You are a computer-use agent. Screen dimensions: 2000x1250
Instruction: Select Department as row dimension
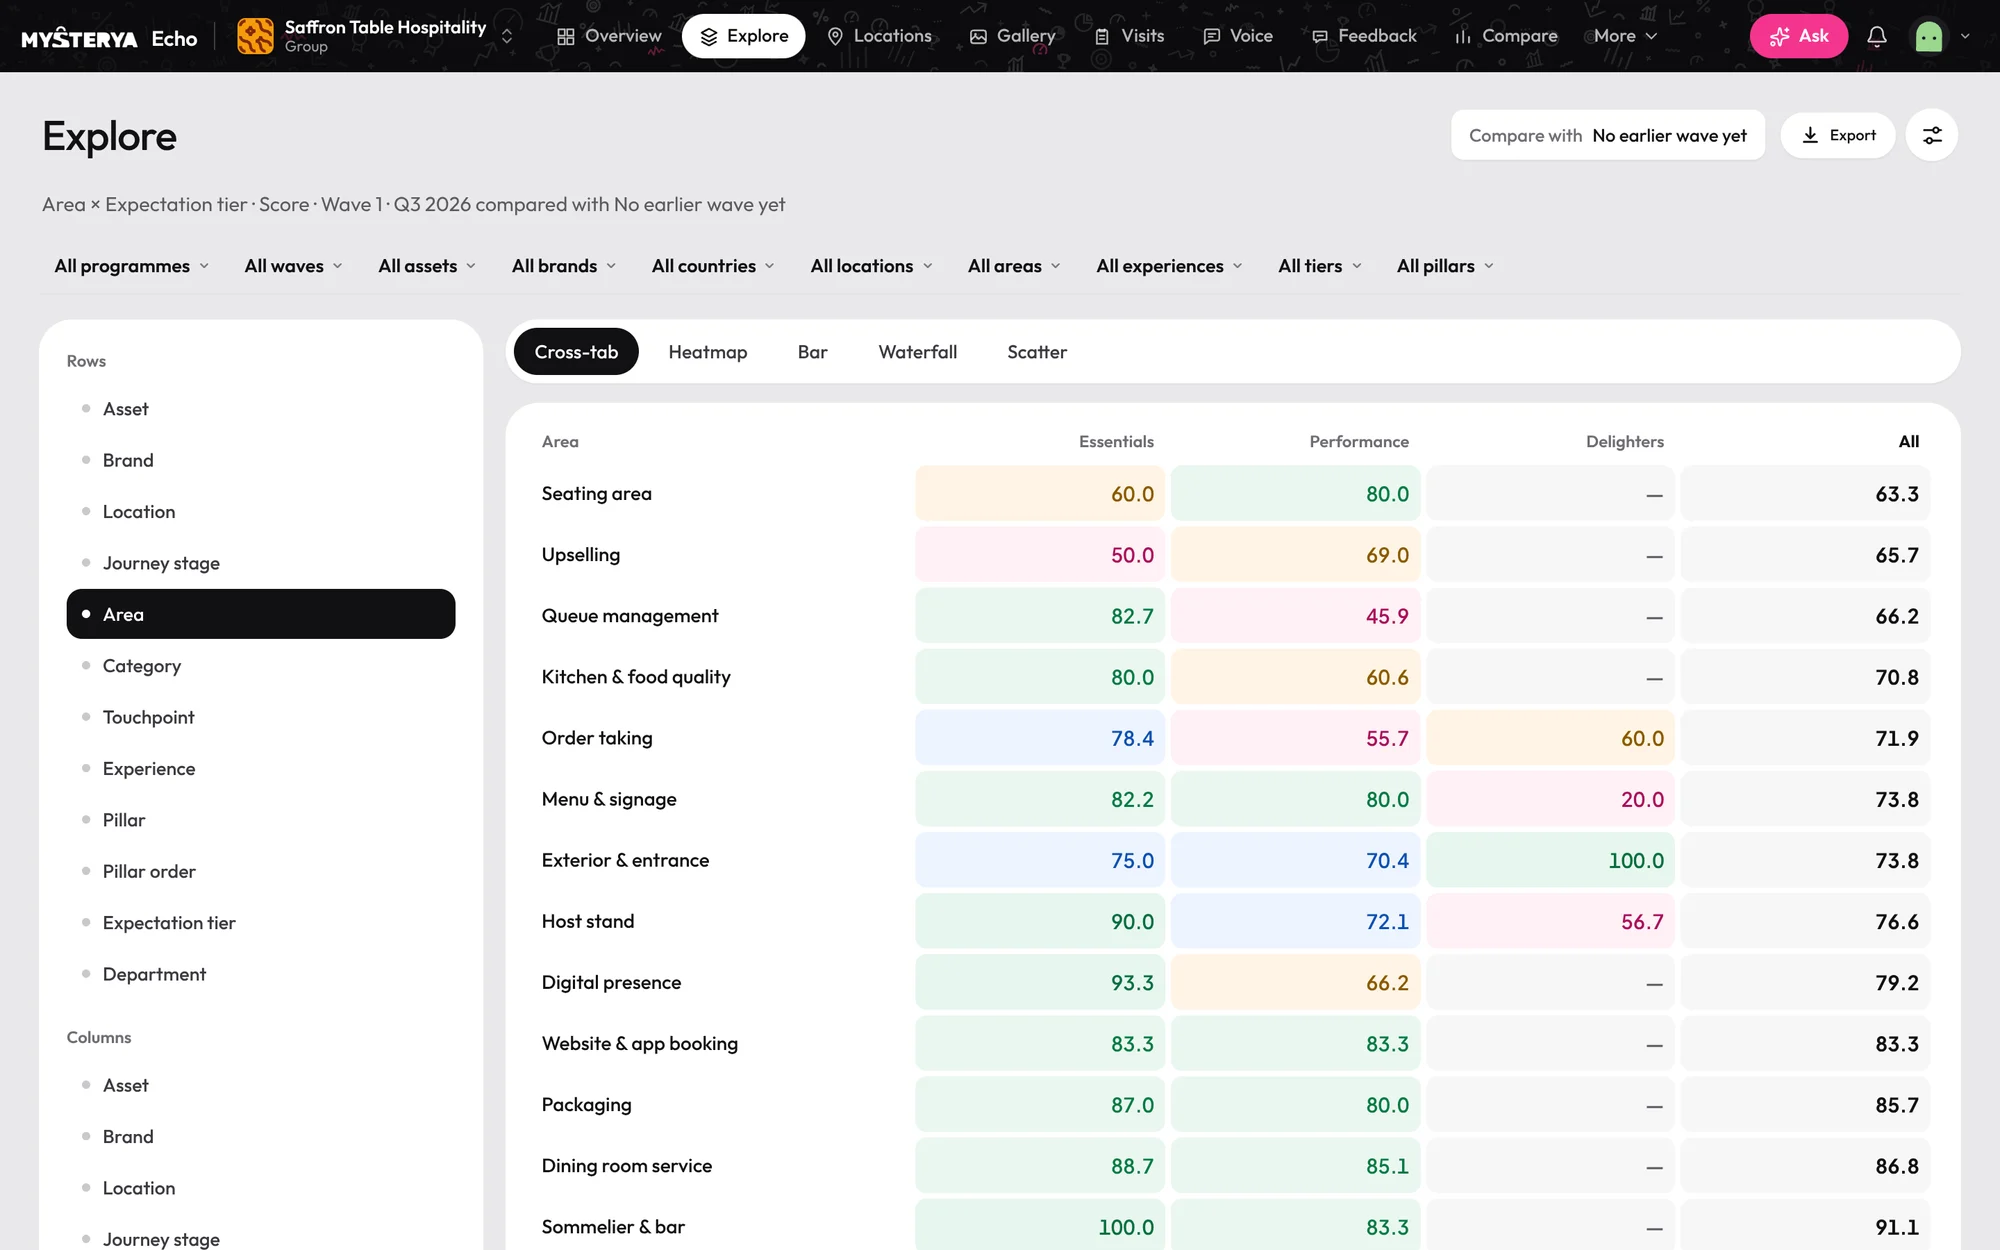point(261,974)
